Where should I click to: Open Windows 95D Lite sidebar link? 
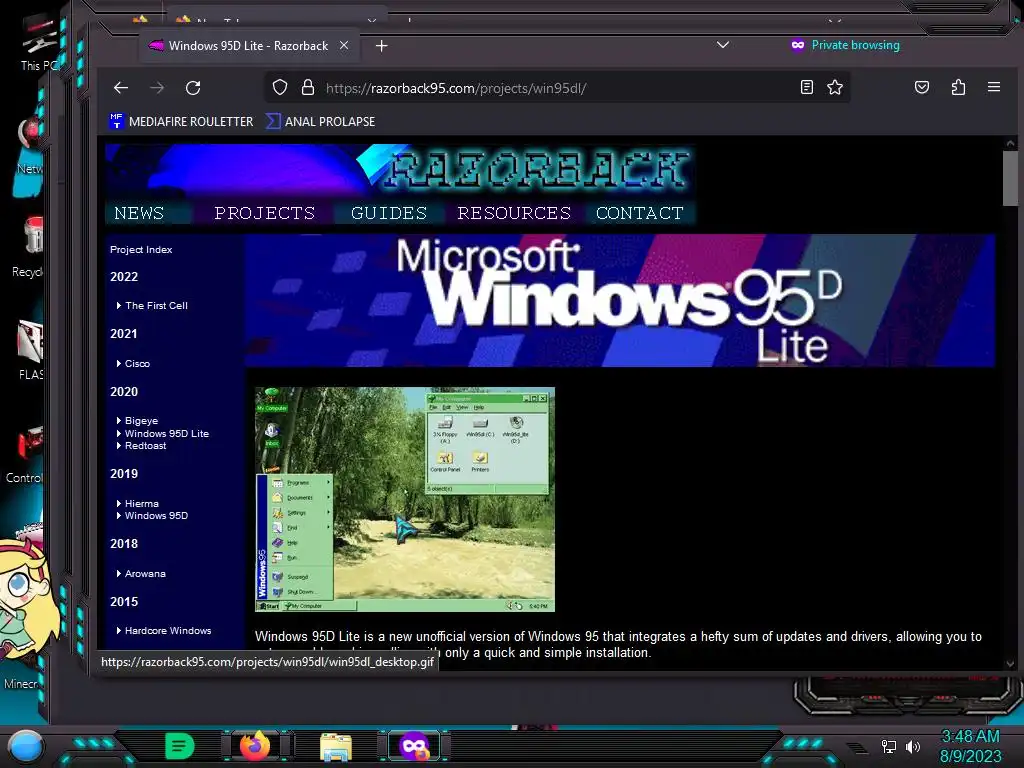coord(167,434)
